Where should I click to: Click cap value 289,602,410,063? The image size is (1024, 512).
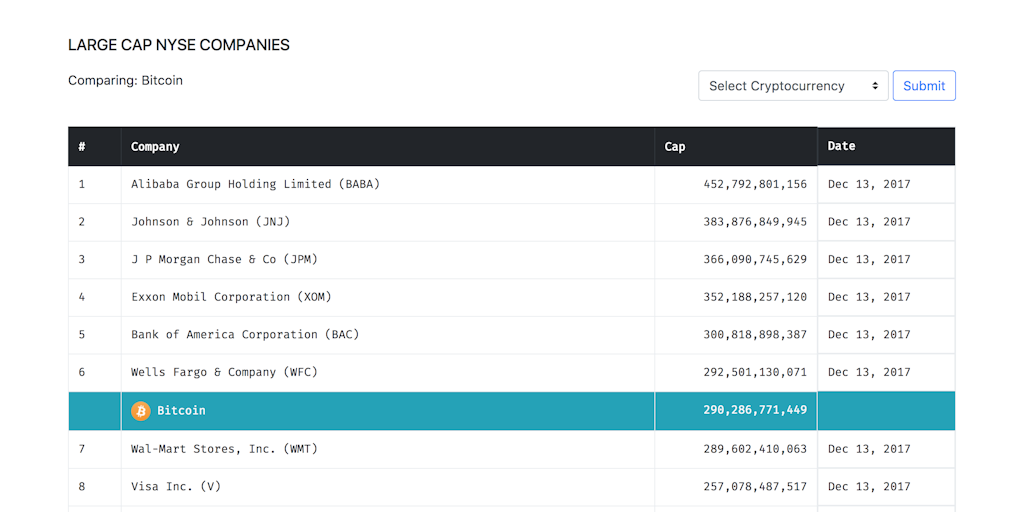755,449
